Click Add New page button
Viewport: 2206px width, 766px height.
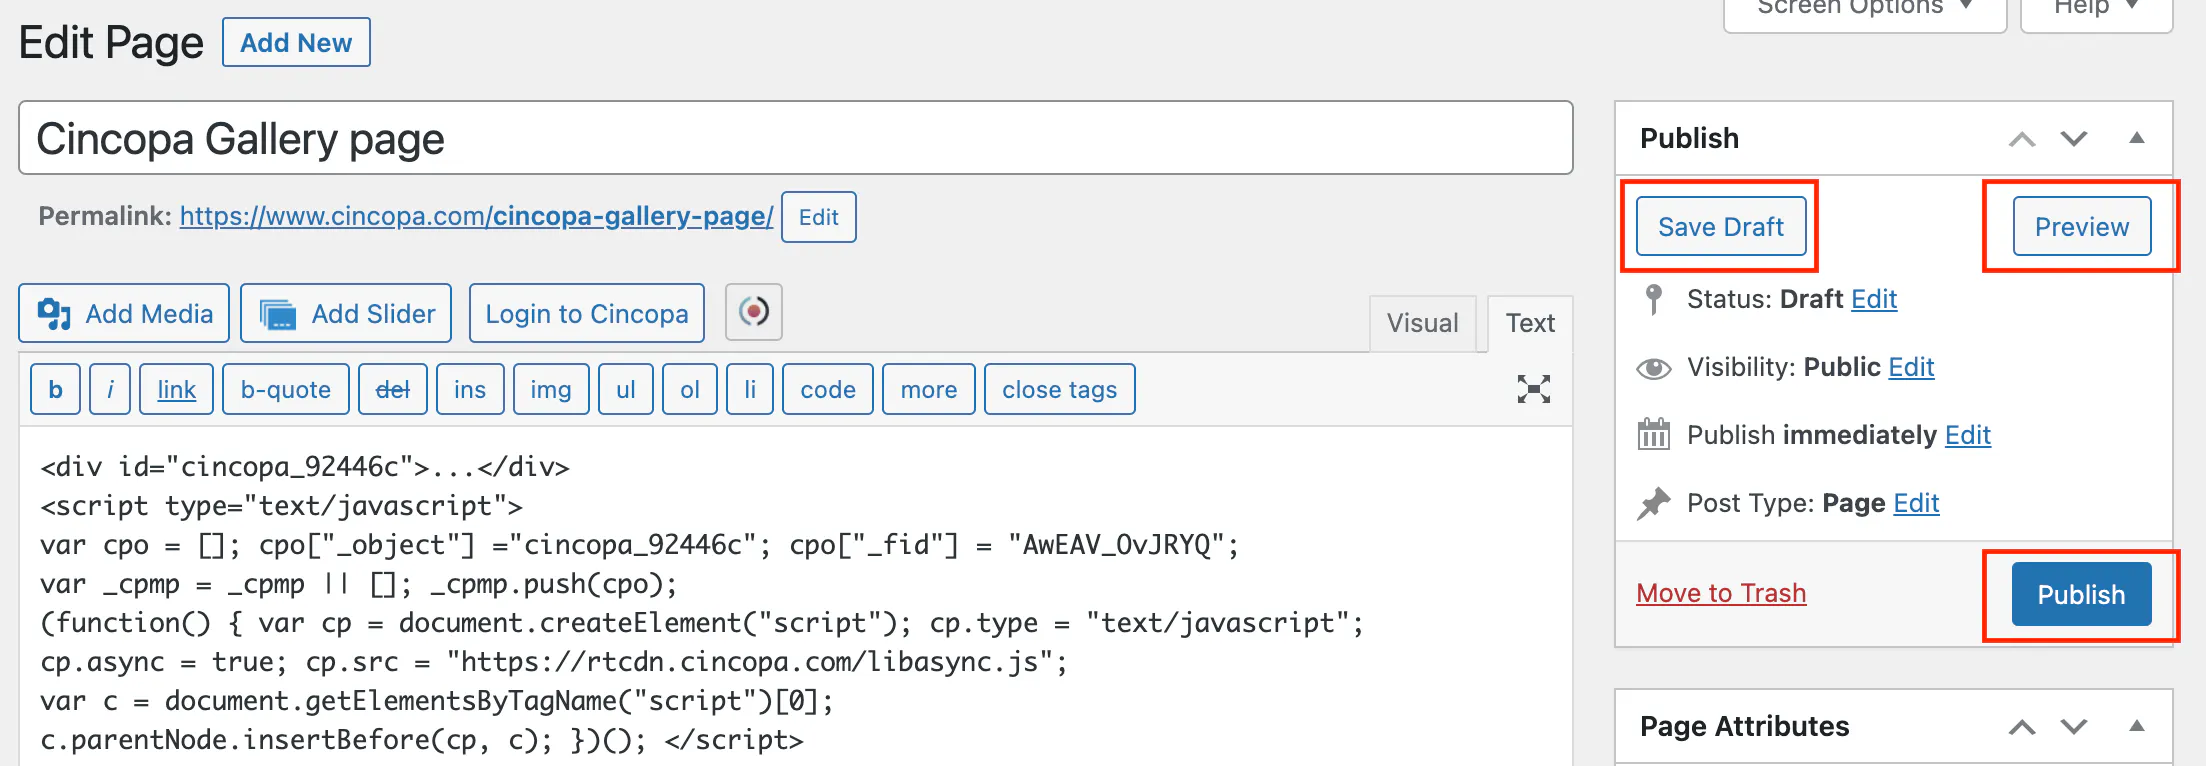click(x=296, y=43)
